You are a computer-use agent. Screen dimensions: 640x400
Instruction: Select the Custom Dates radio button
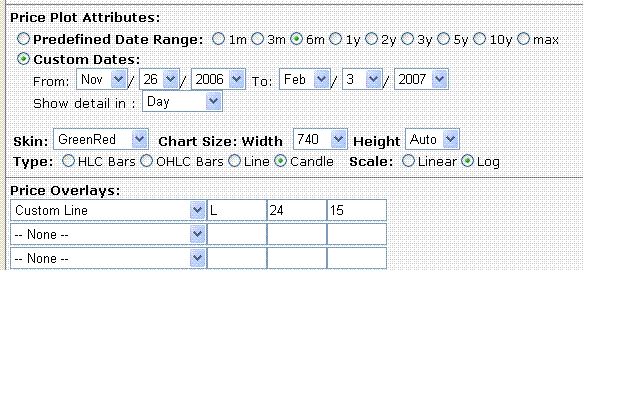click(x=23, y=59)
